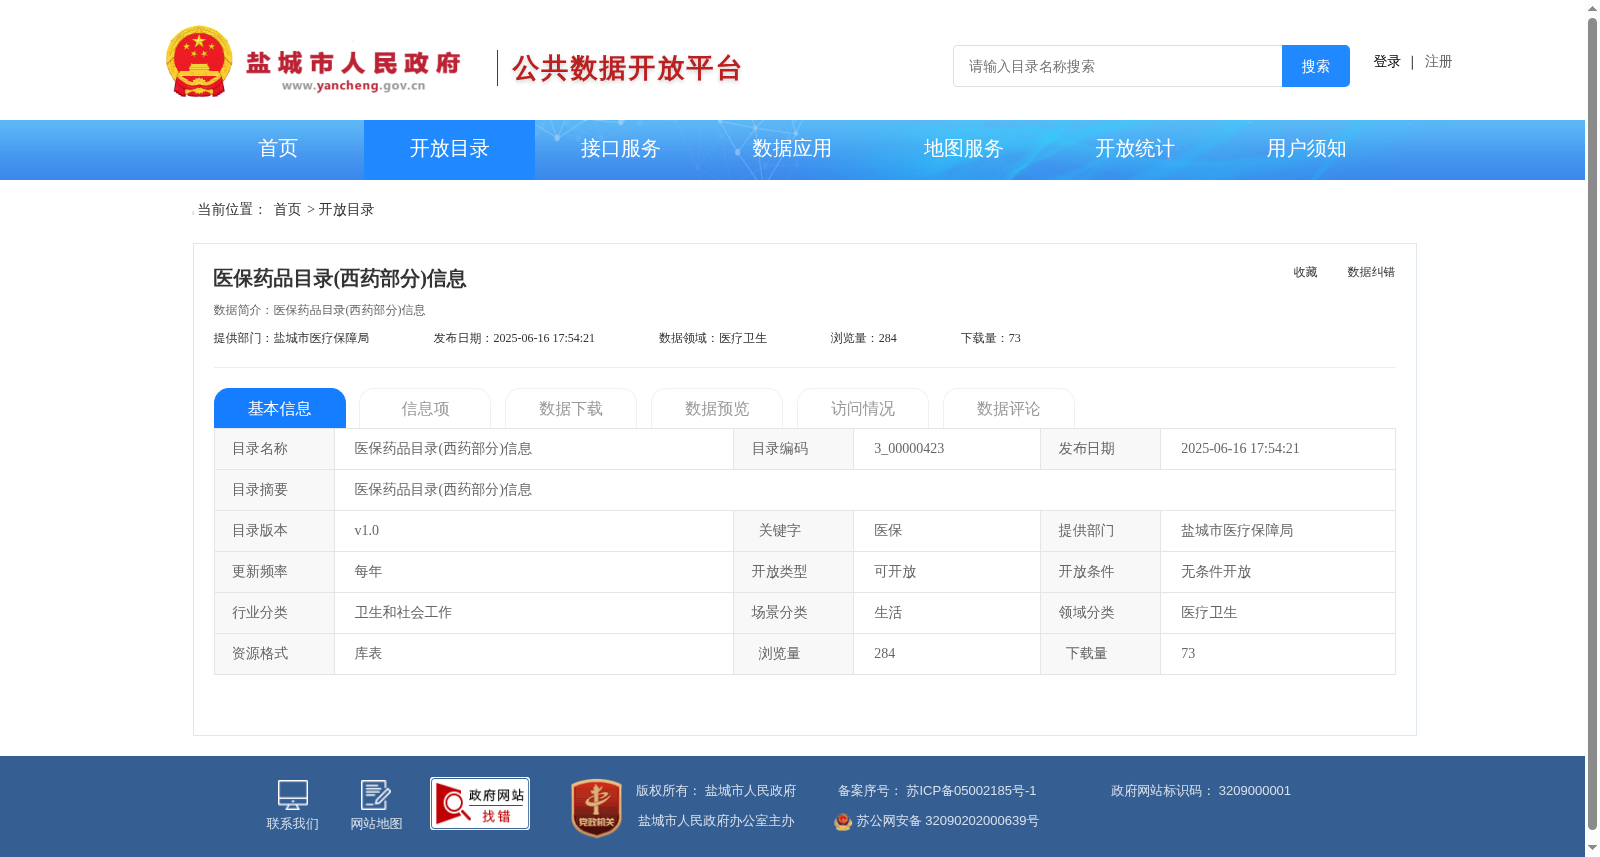Click the 党政机关 red shield badge

pyautogui.click(x=597, y=807)
